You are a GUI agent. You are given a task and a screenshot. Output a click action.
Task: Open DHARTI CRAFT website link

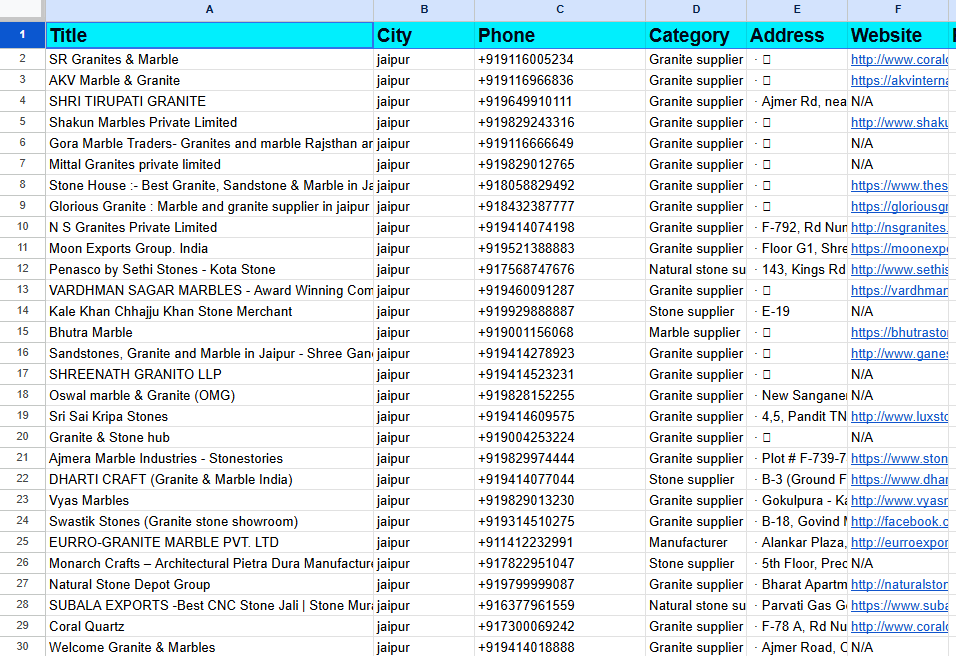coord(899,480)
